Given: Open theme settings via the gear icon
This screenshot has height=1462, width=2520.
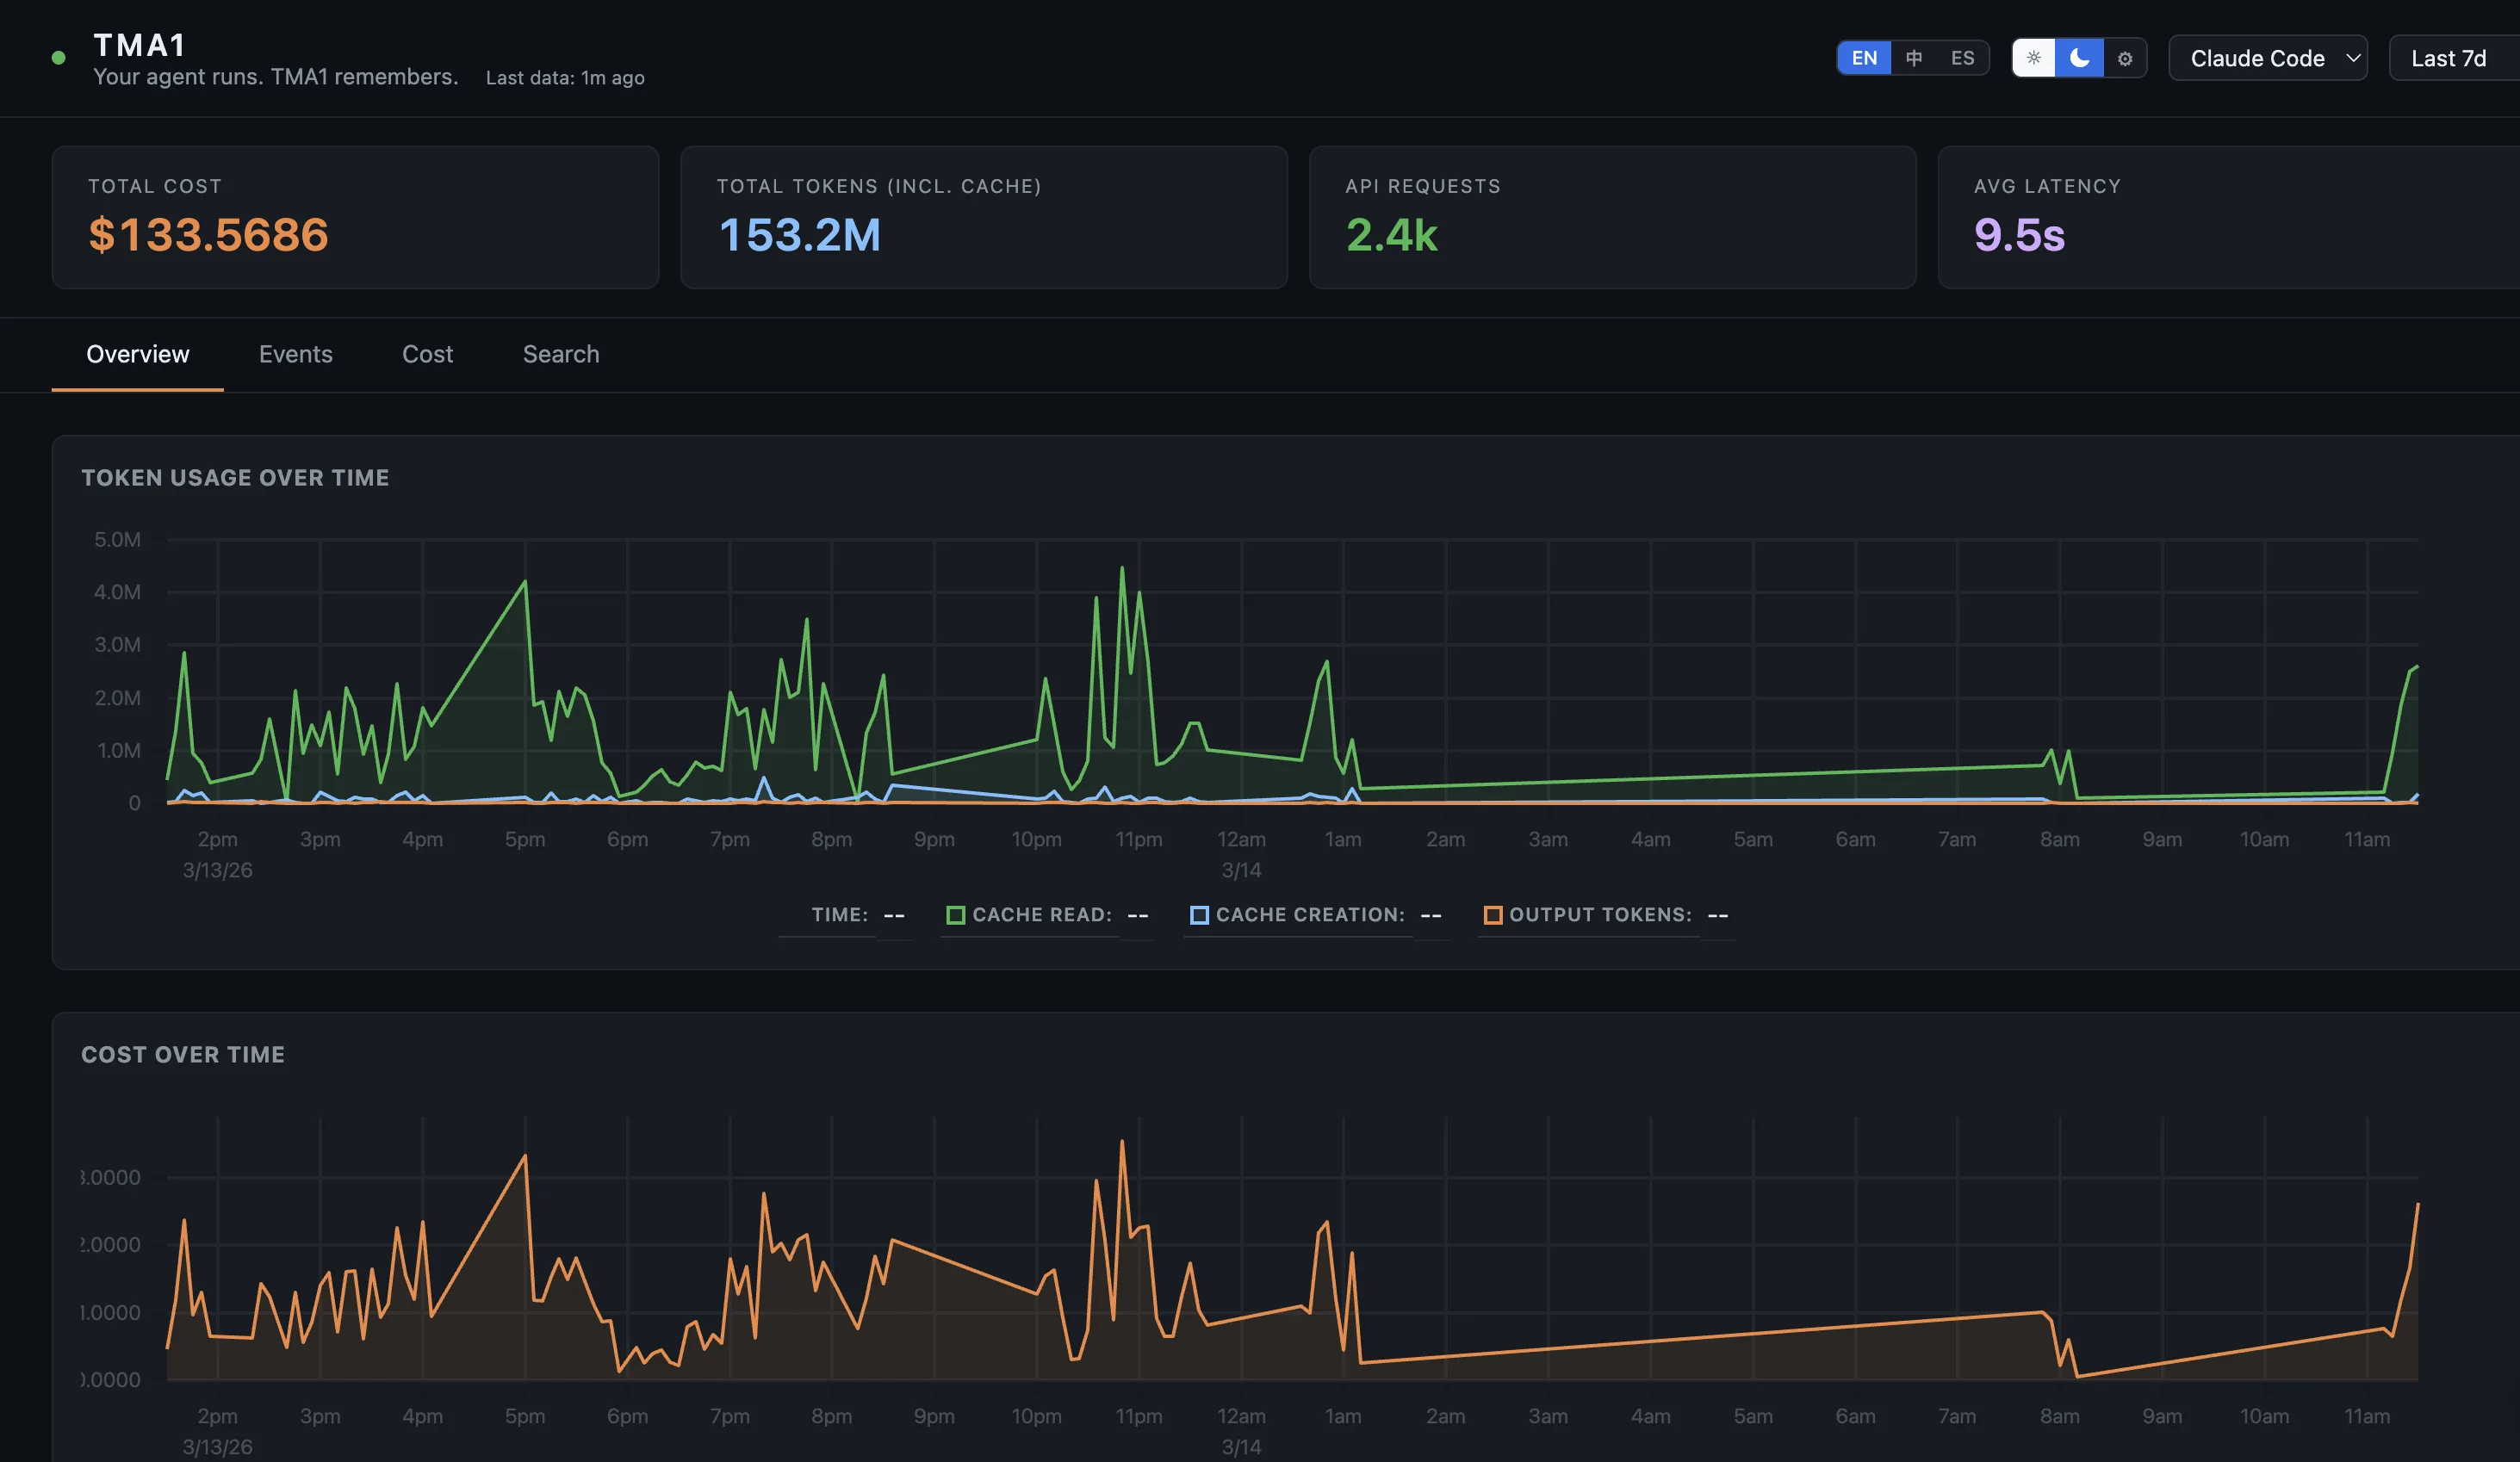Looking at the screenshot, I should (x=2125, y=58).
